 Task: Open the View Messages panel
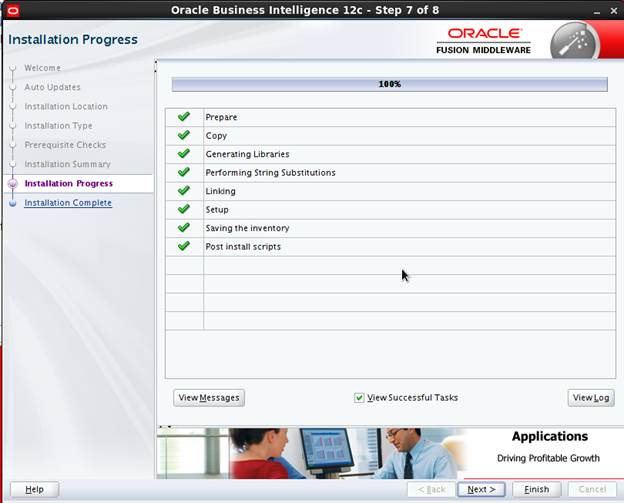click(x=209, y=398)
